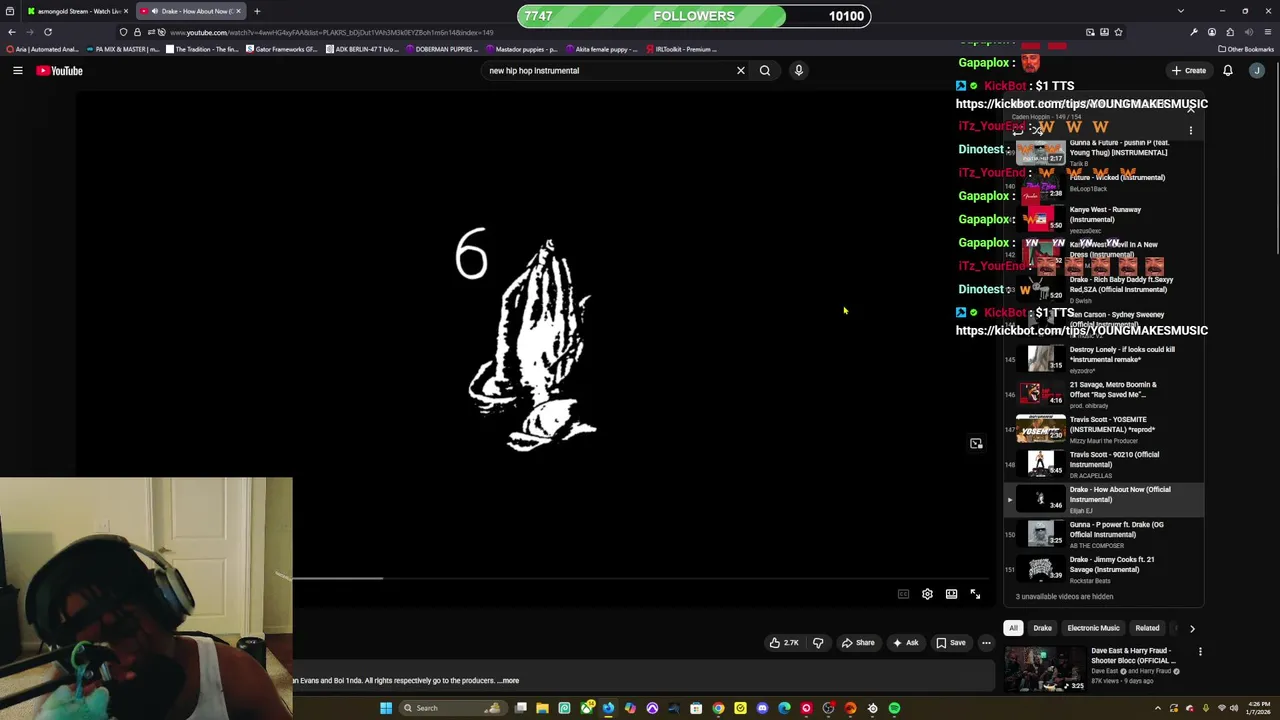Open Dave East & Harry Fraud video thumbnail
The width and height of the screenshot is (1280, 720).
click(x=1045, y=669)
